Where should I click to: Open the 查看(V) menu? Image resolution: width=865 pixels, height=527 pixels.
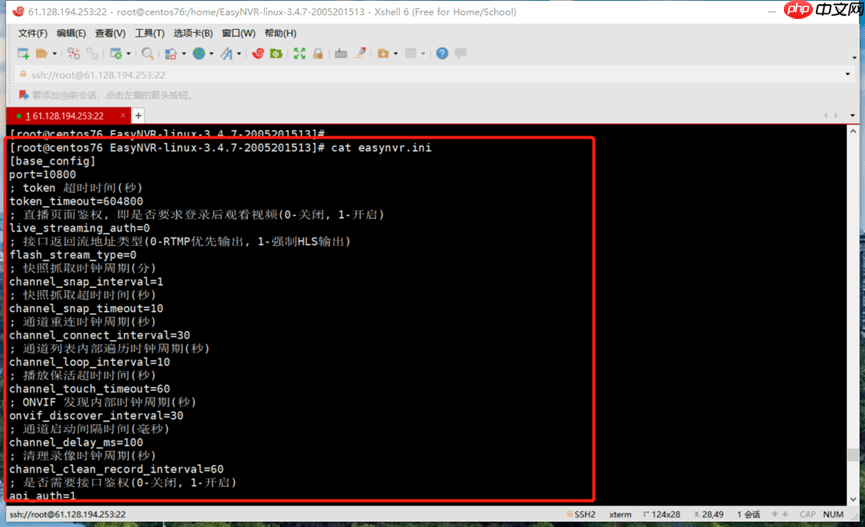pyautogui.click(x=110, y=33)
